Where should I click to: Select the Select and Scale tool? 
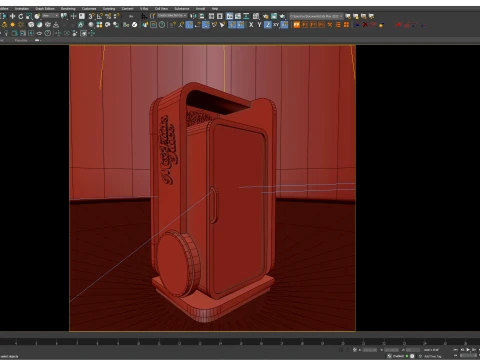pyautogui.click(x=29, y=16)
